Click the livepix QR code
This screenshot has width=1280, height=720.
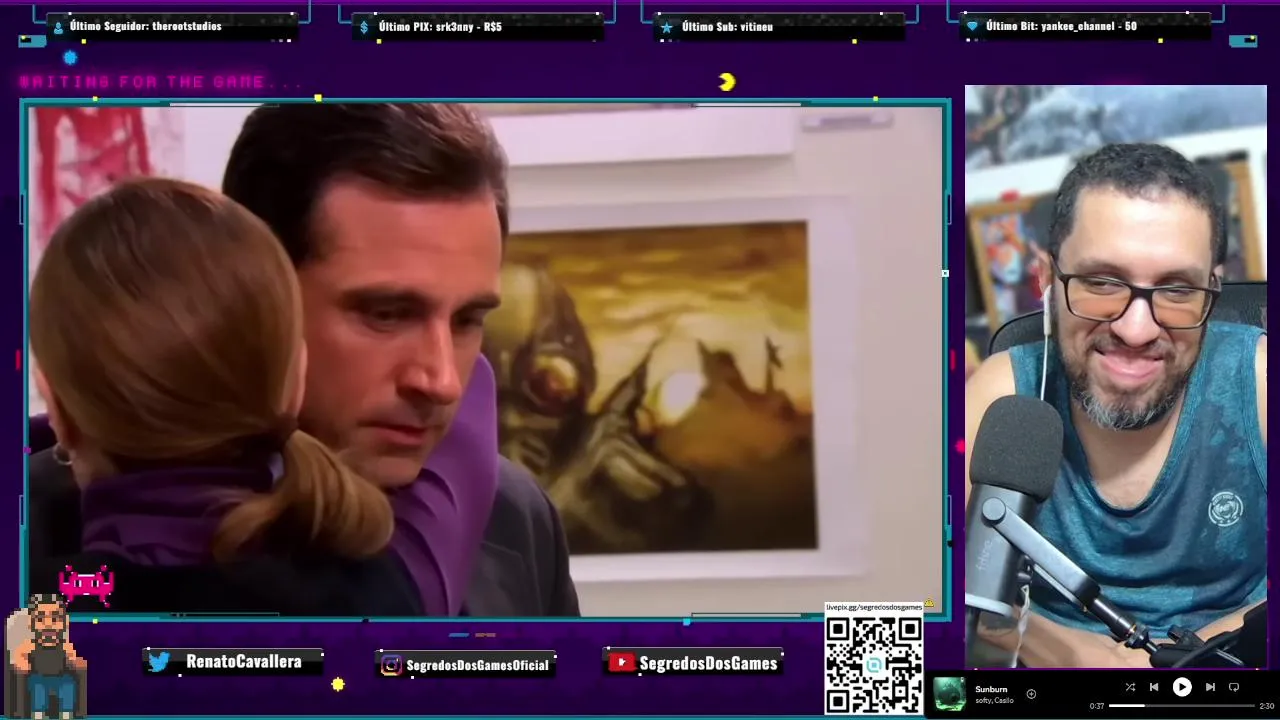click(874, 665)
